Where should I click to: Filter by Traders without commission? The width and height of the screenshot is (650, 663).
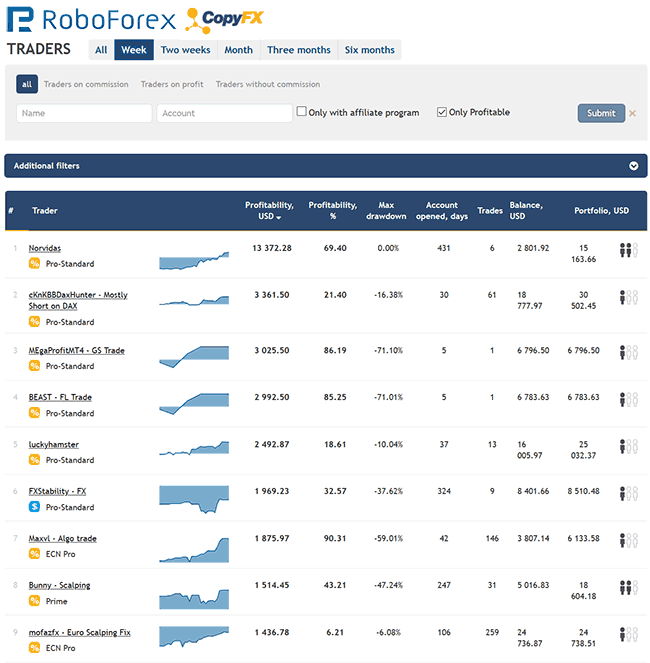pyautogui.click(x=268, y=84)
